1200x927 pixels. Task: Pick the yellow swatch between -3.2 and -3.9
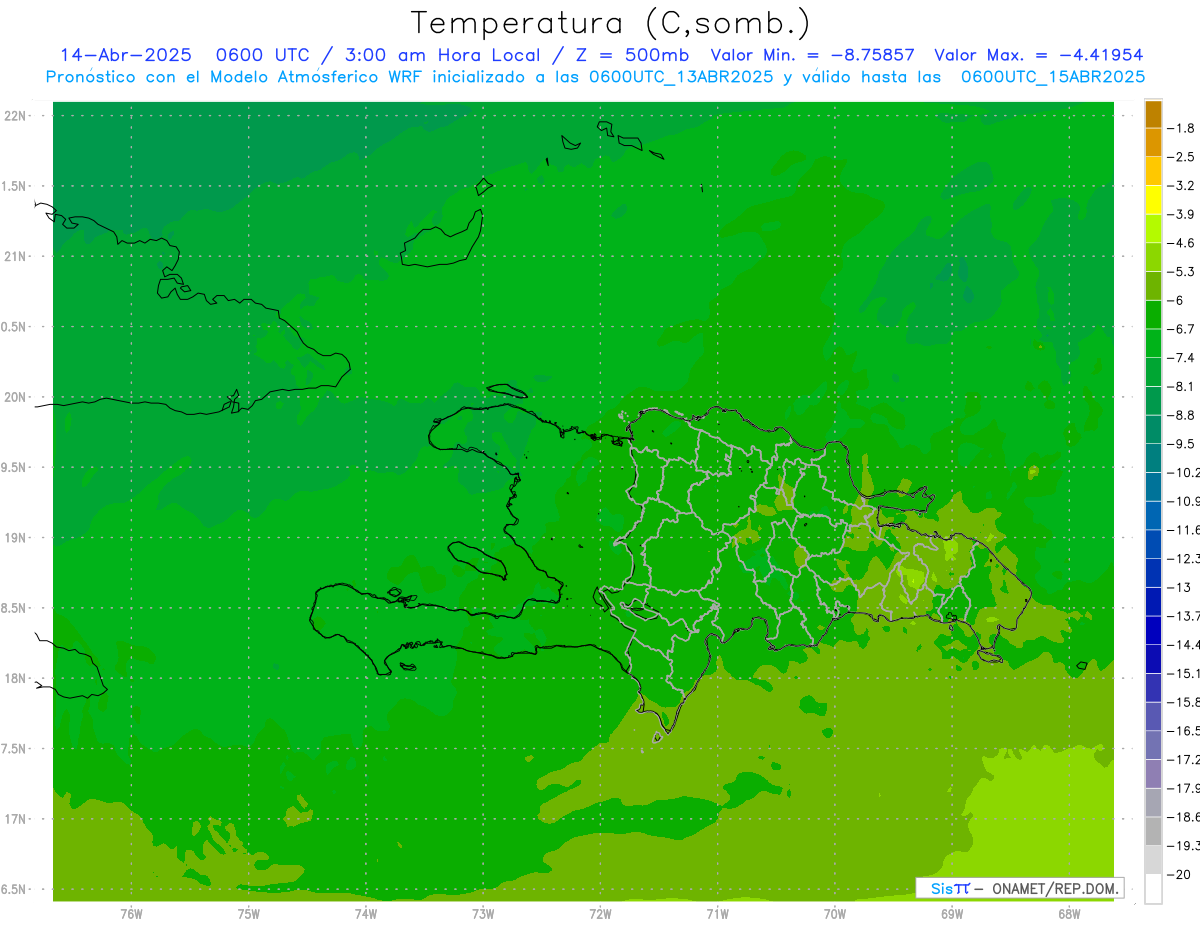click(x=1153, y=200)
